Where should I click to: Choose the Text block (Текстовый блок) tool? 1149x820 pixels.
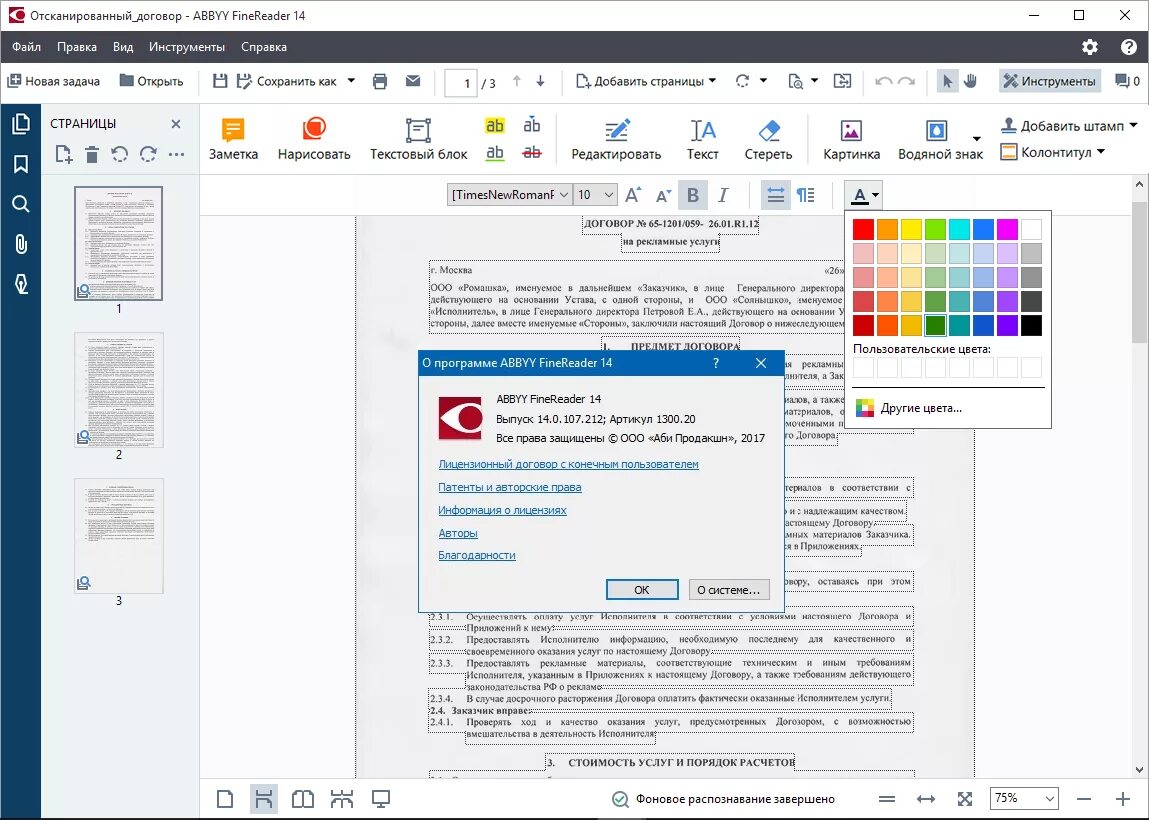click(x=418, y=139)
